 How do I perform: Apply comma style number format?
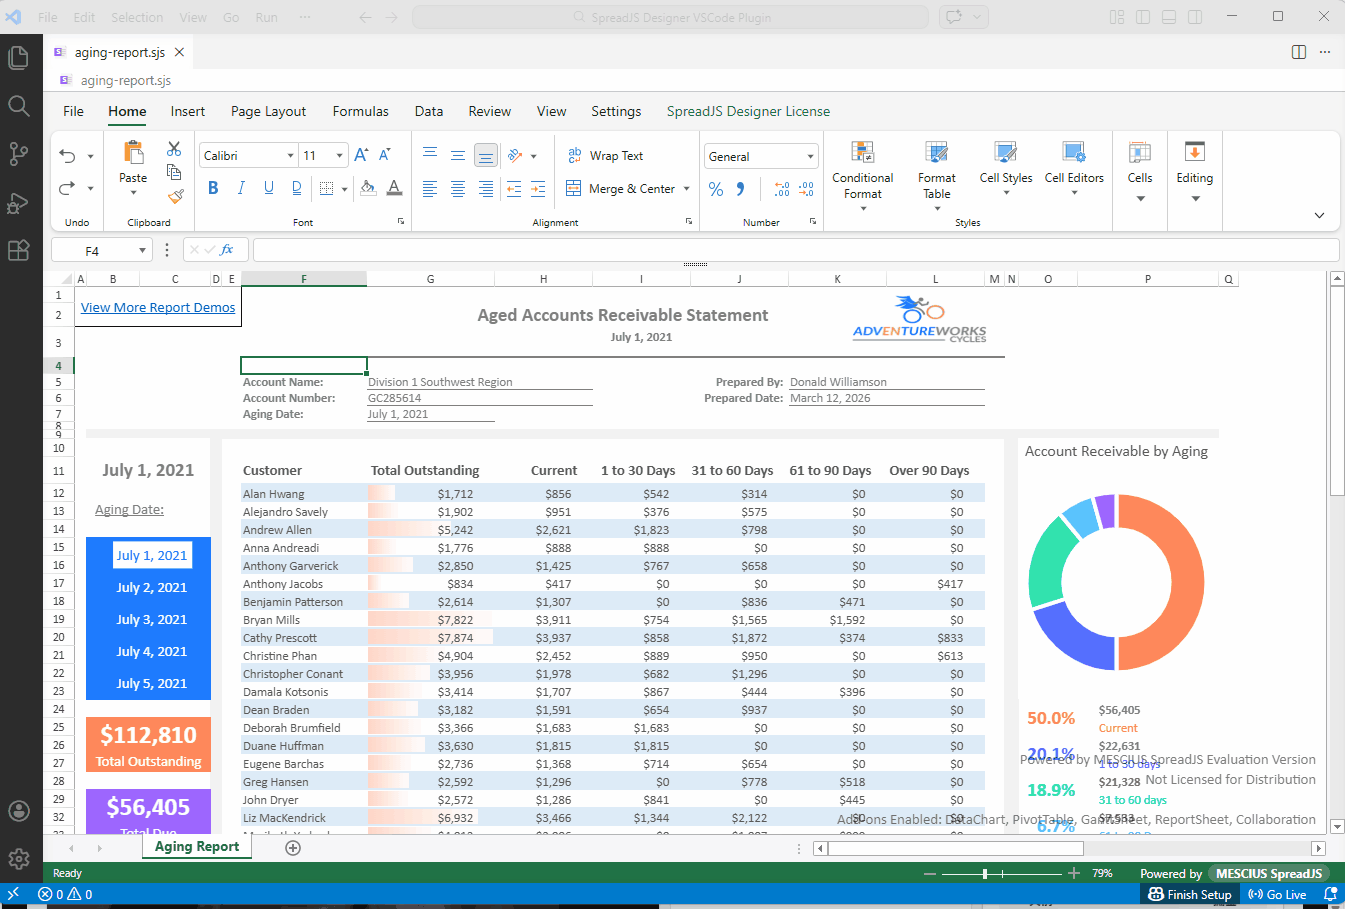click(x=741, y=189)
